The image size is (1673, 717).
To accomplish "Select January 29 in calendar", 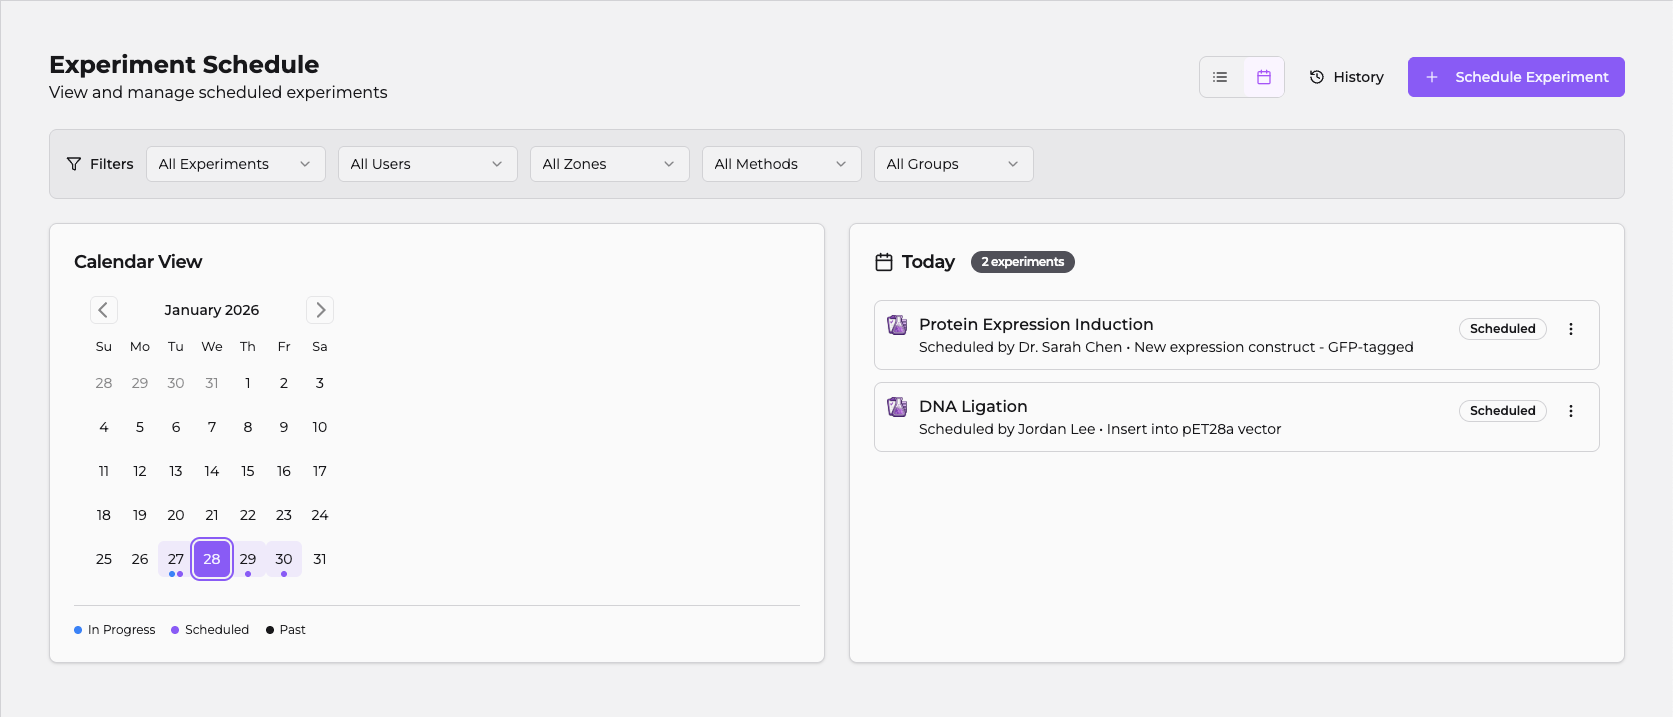I will [248, 559].
